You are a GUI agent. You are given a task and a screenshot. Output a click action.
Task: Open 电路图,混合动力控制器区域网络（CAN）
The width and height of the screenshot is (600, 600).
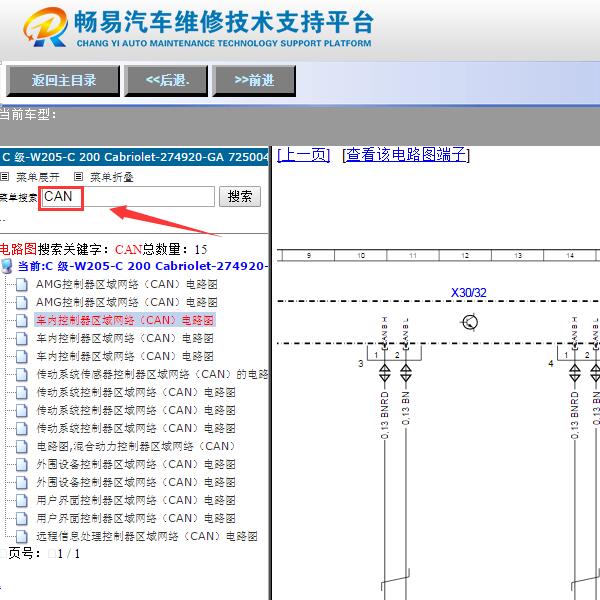point(136,446)
